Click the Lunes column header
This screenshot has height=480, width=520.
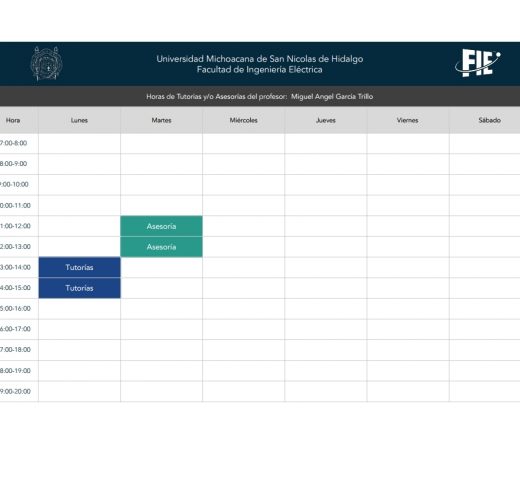(79, 120)
